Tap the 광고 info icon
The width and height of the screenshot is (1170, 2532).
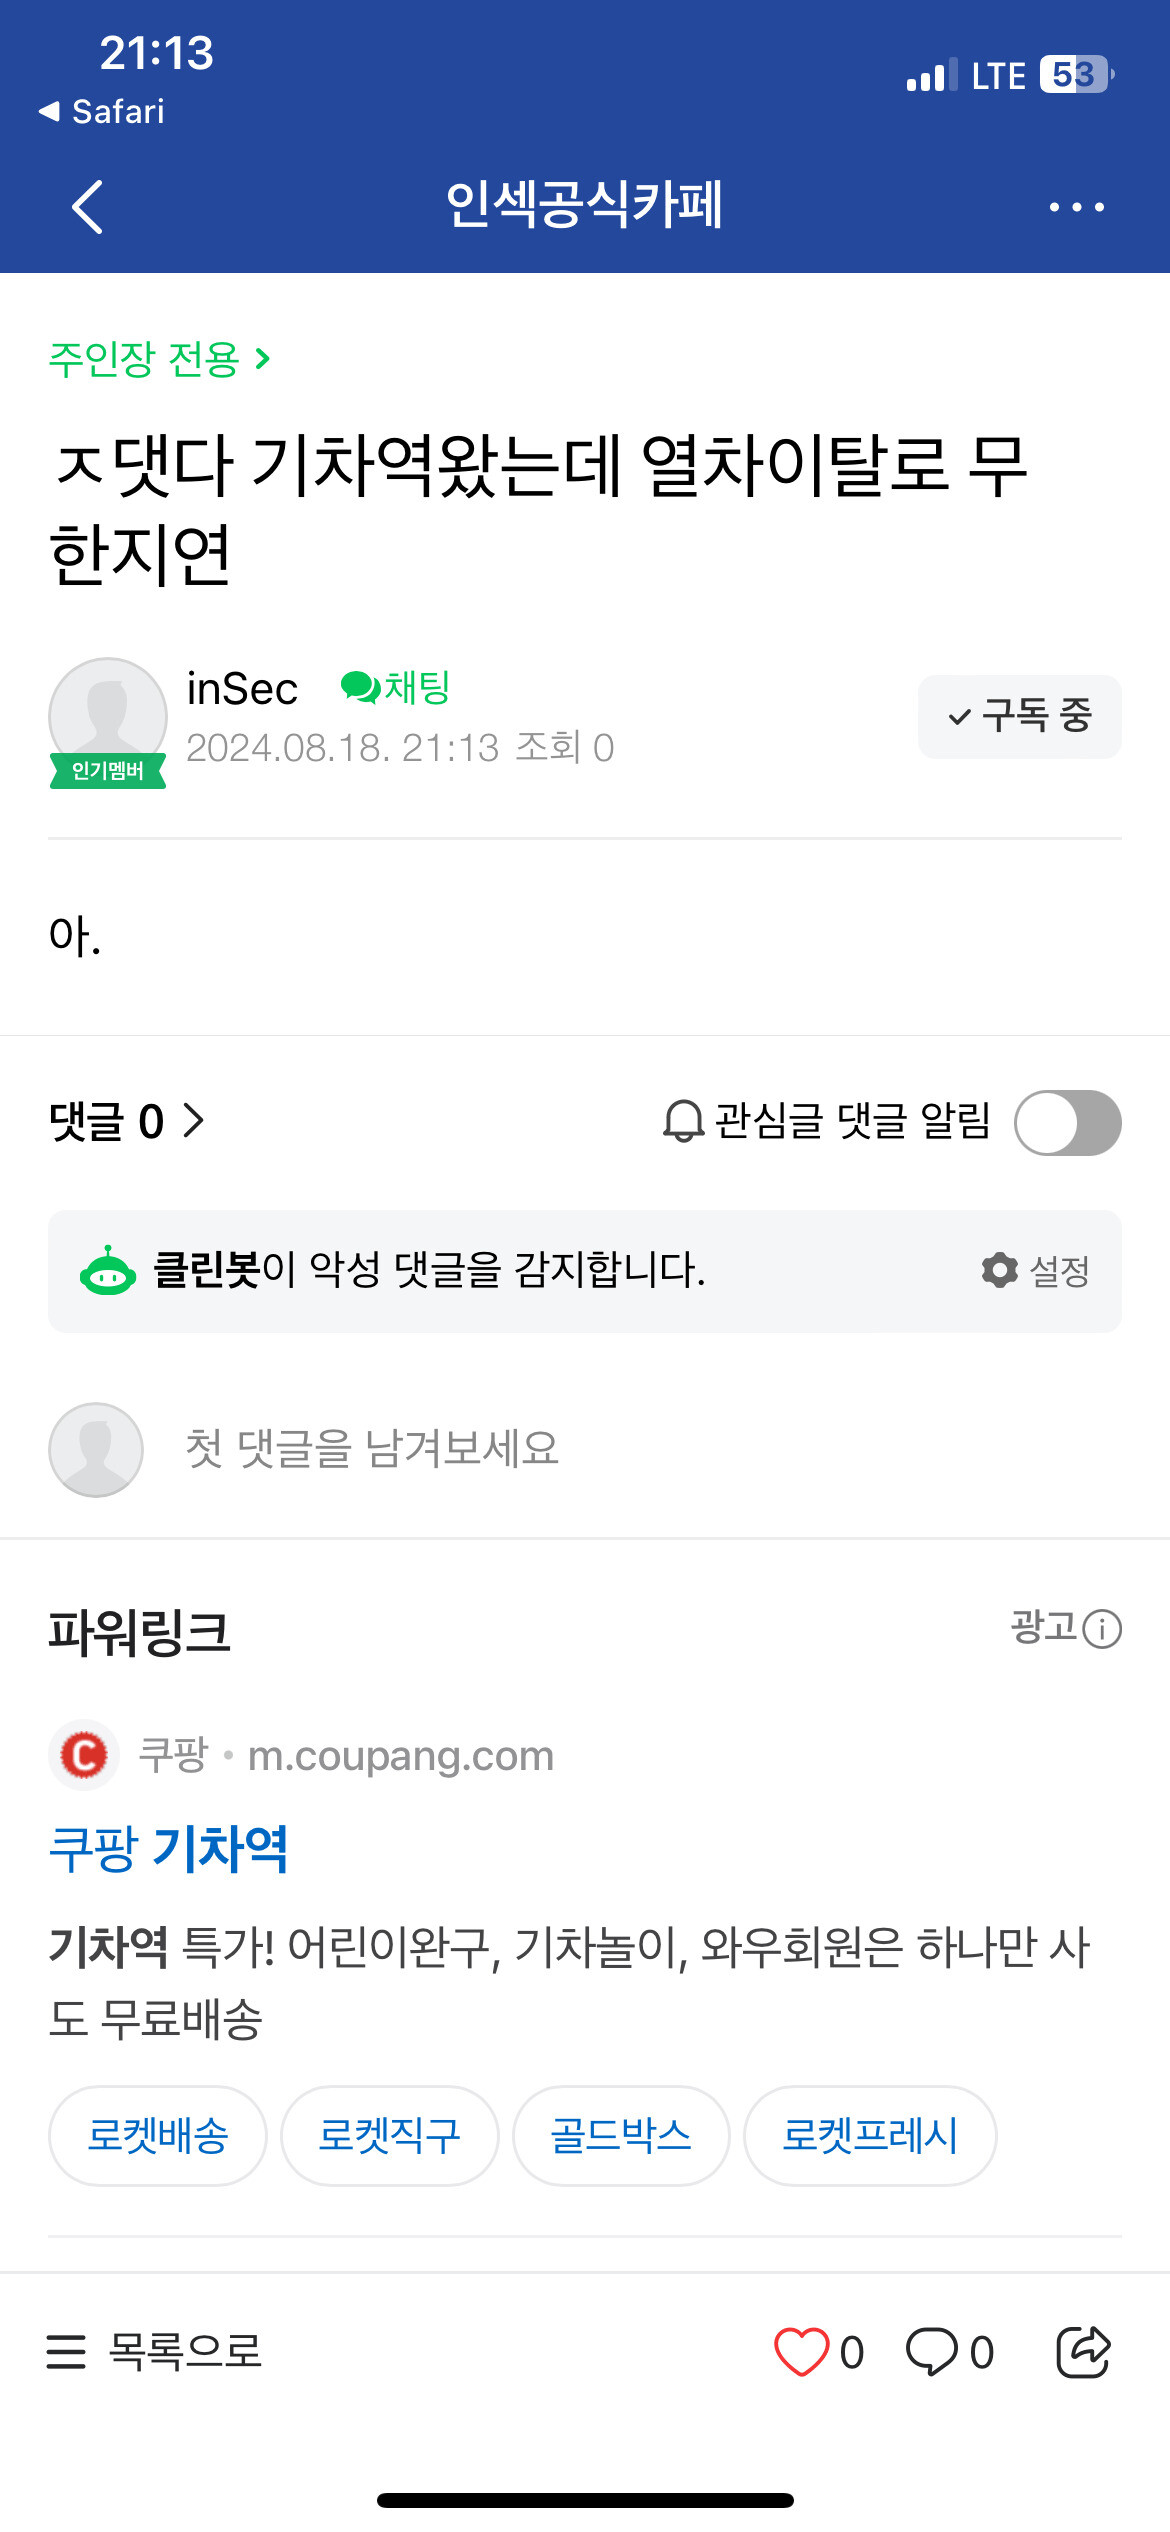(1102, 1629)
